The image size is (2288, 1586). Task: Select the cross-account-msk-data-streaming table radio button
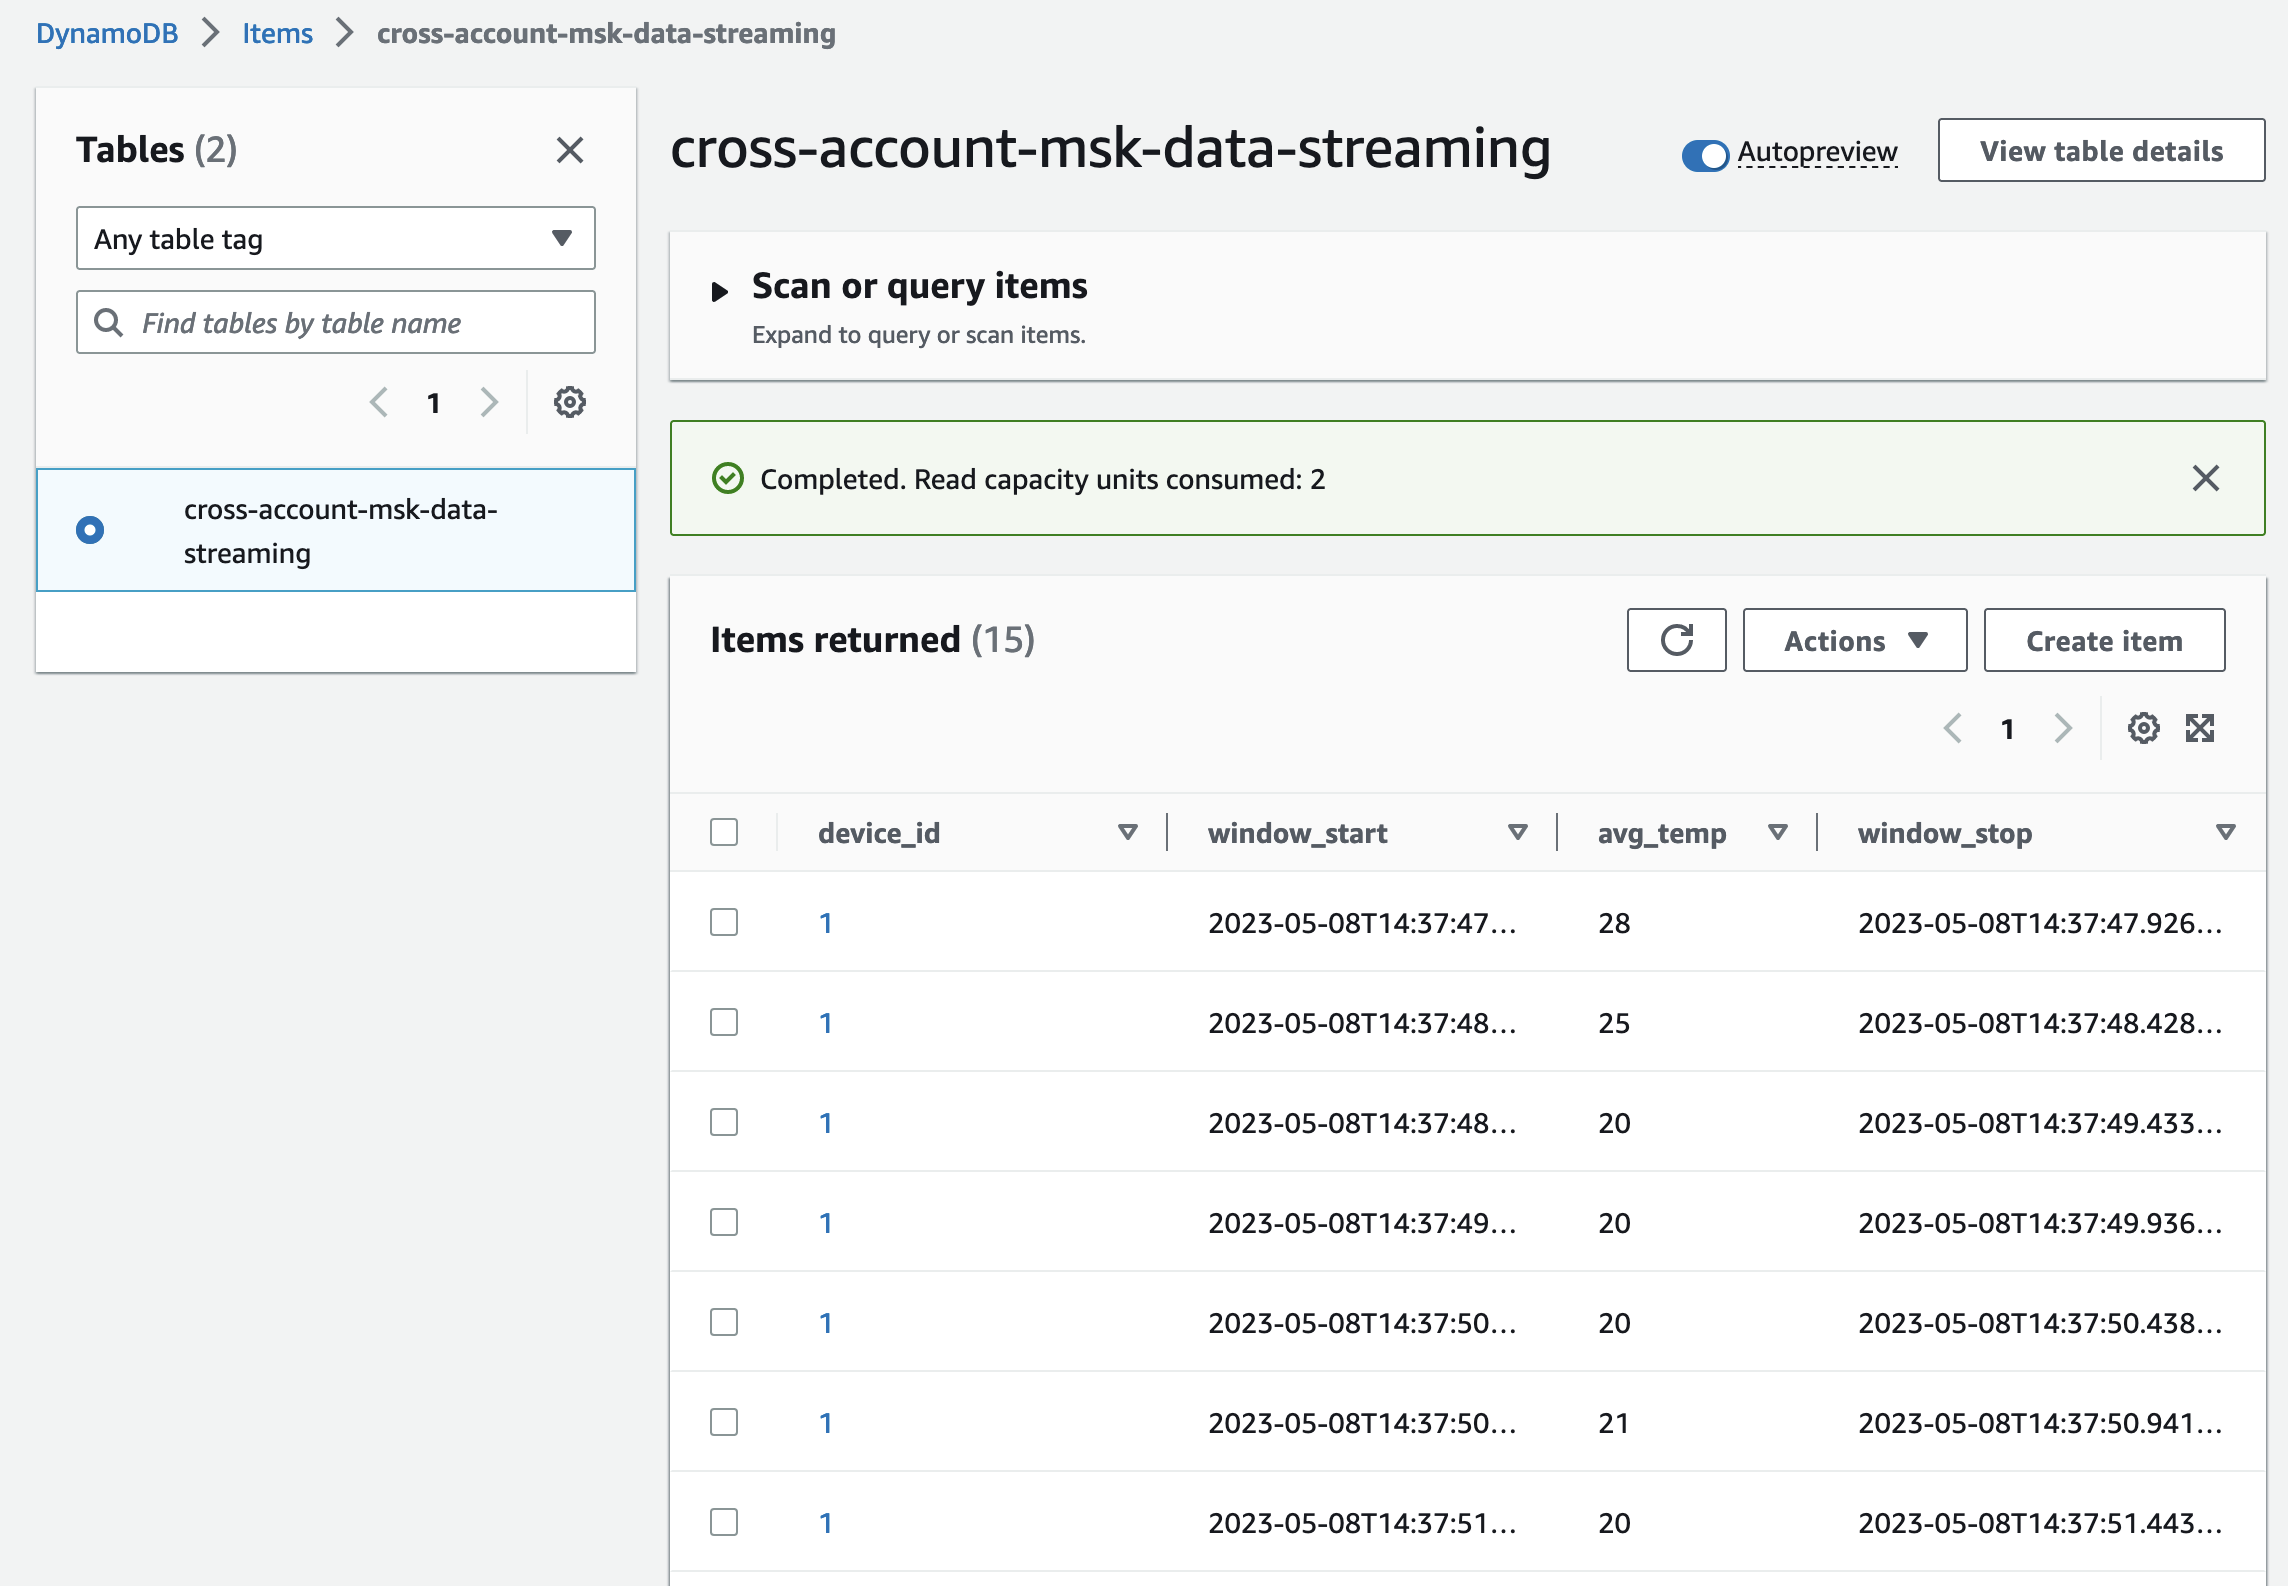tap(91, 529)
